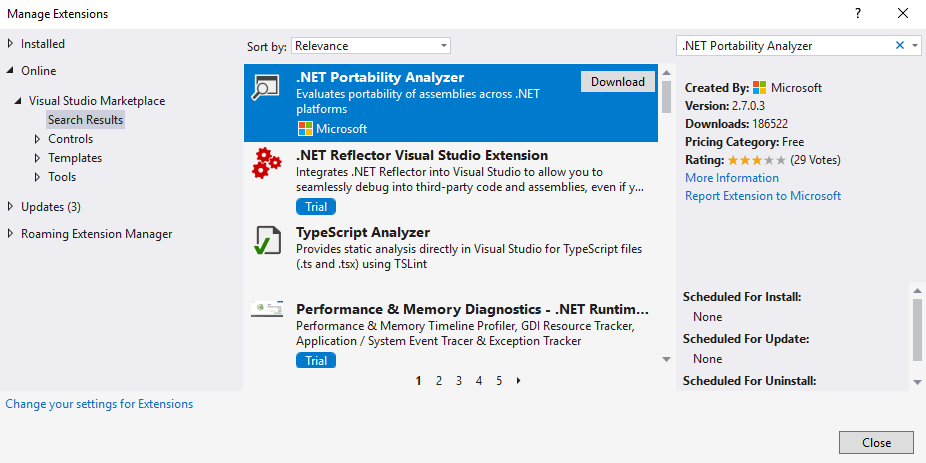926x463 pixels.
Task: Click the Microsoft logo in the selected result
Action: [x=305, y=129]
